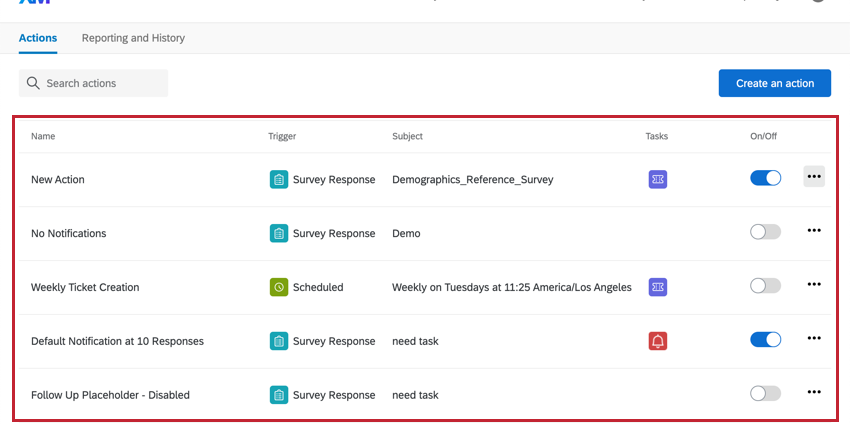Click the On/Off column header
The width and height of the screenshot is (850, 425).
(763, 136)
